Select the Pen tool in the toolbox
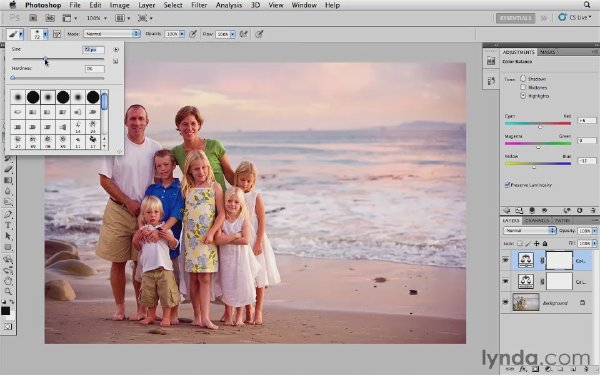Image resolution: width=600 pixels, height=375 pixels. tap(8, 214)
